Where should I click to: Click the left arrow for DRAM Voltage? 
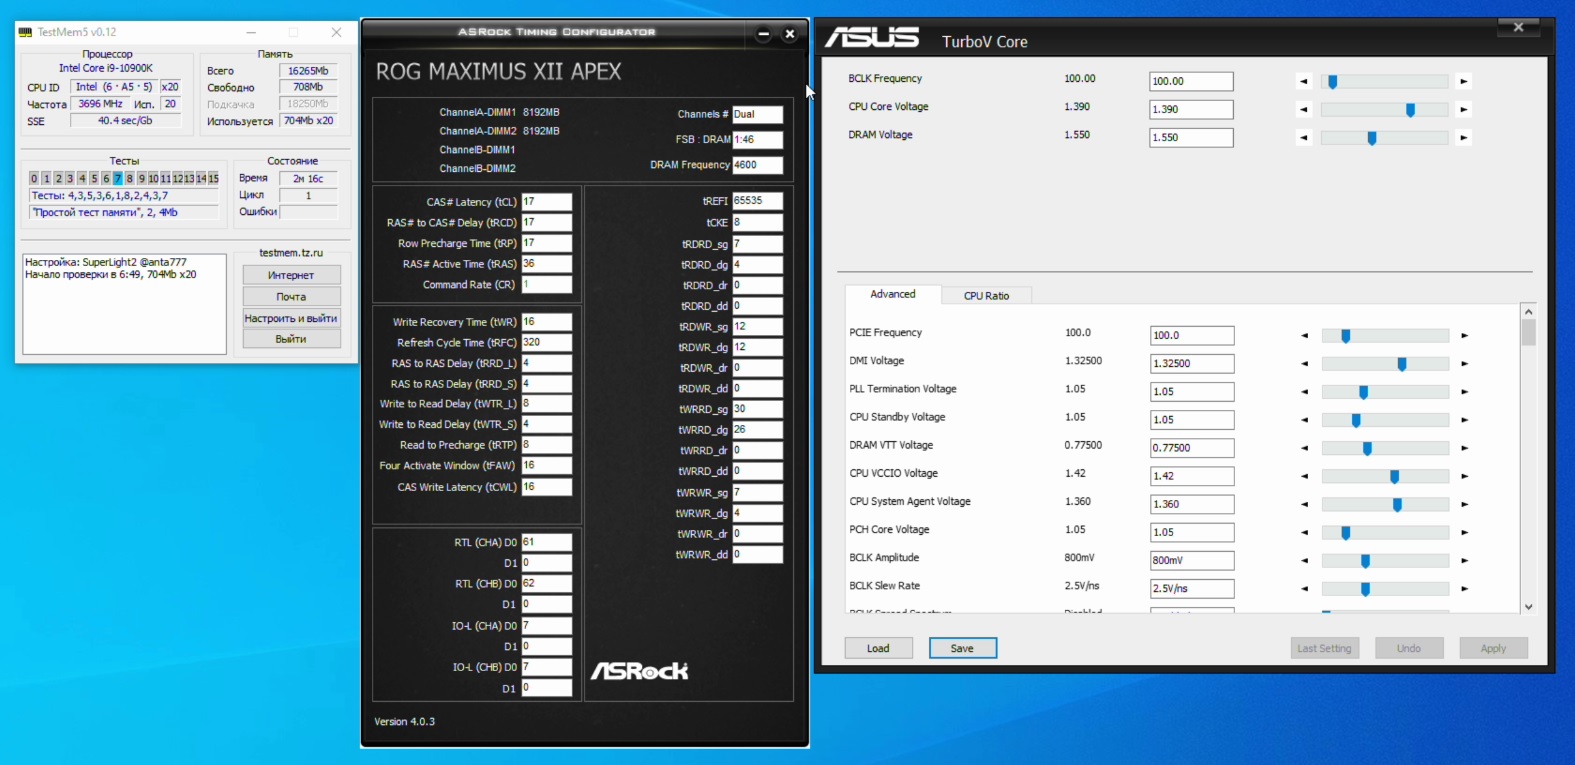tap(1303, 137)
